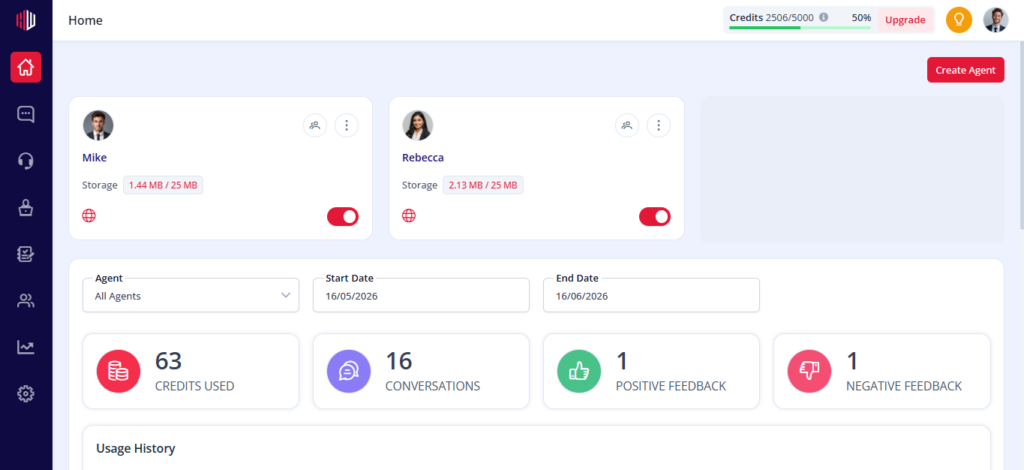1024x470 pixels.
Task: Click the app logo in sidebar
Action: (x=25, y=20)
